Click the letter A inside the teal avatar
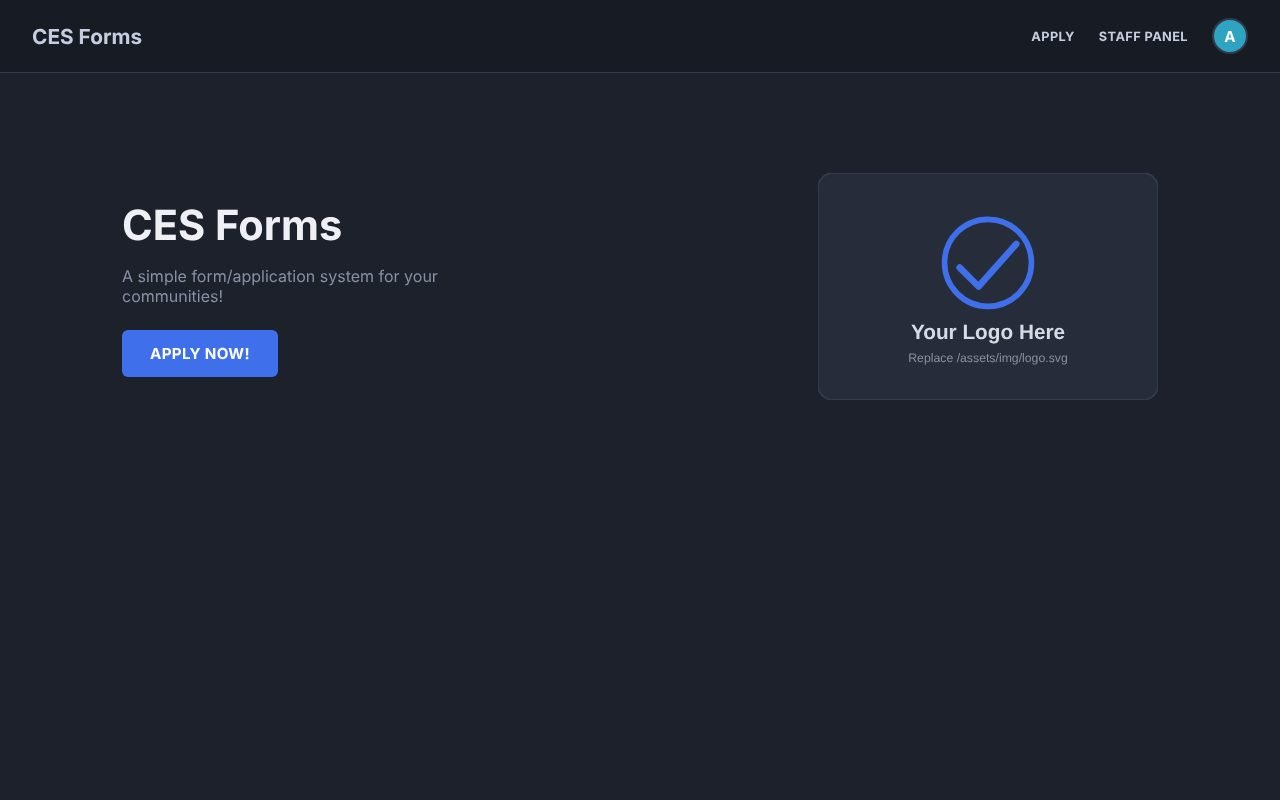 point(1230,36)
